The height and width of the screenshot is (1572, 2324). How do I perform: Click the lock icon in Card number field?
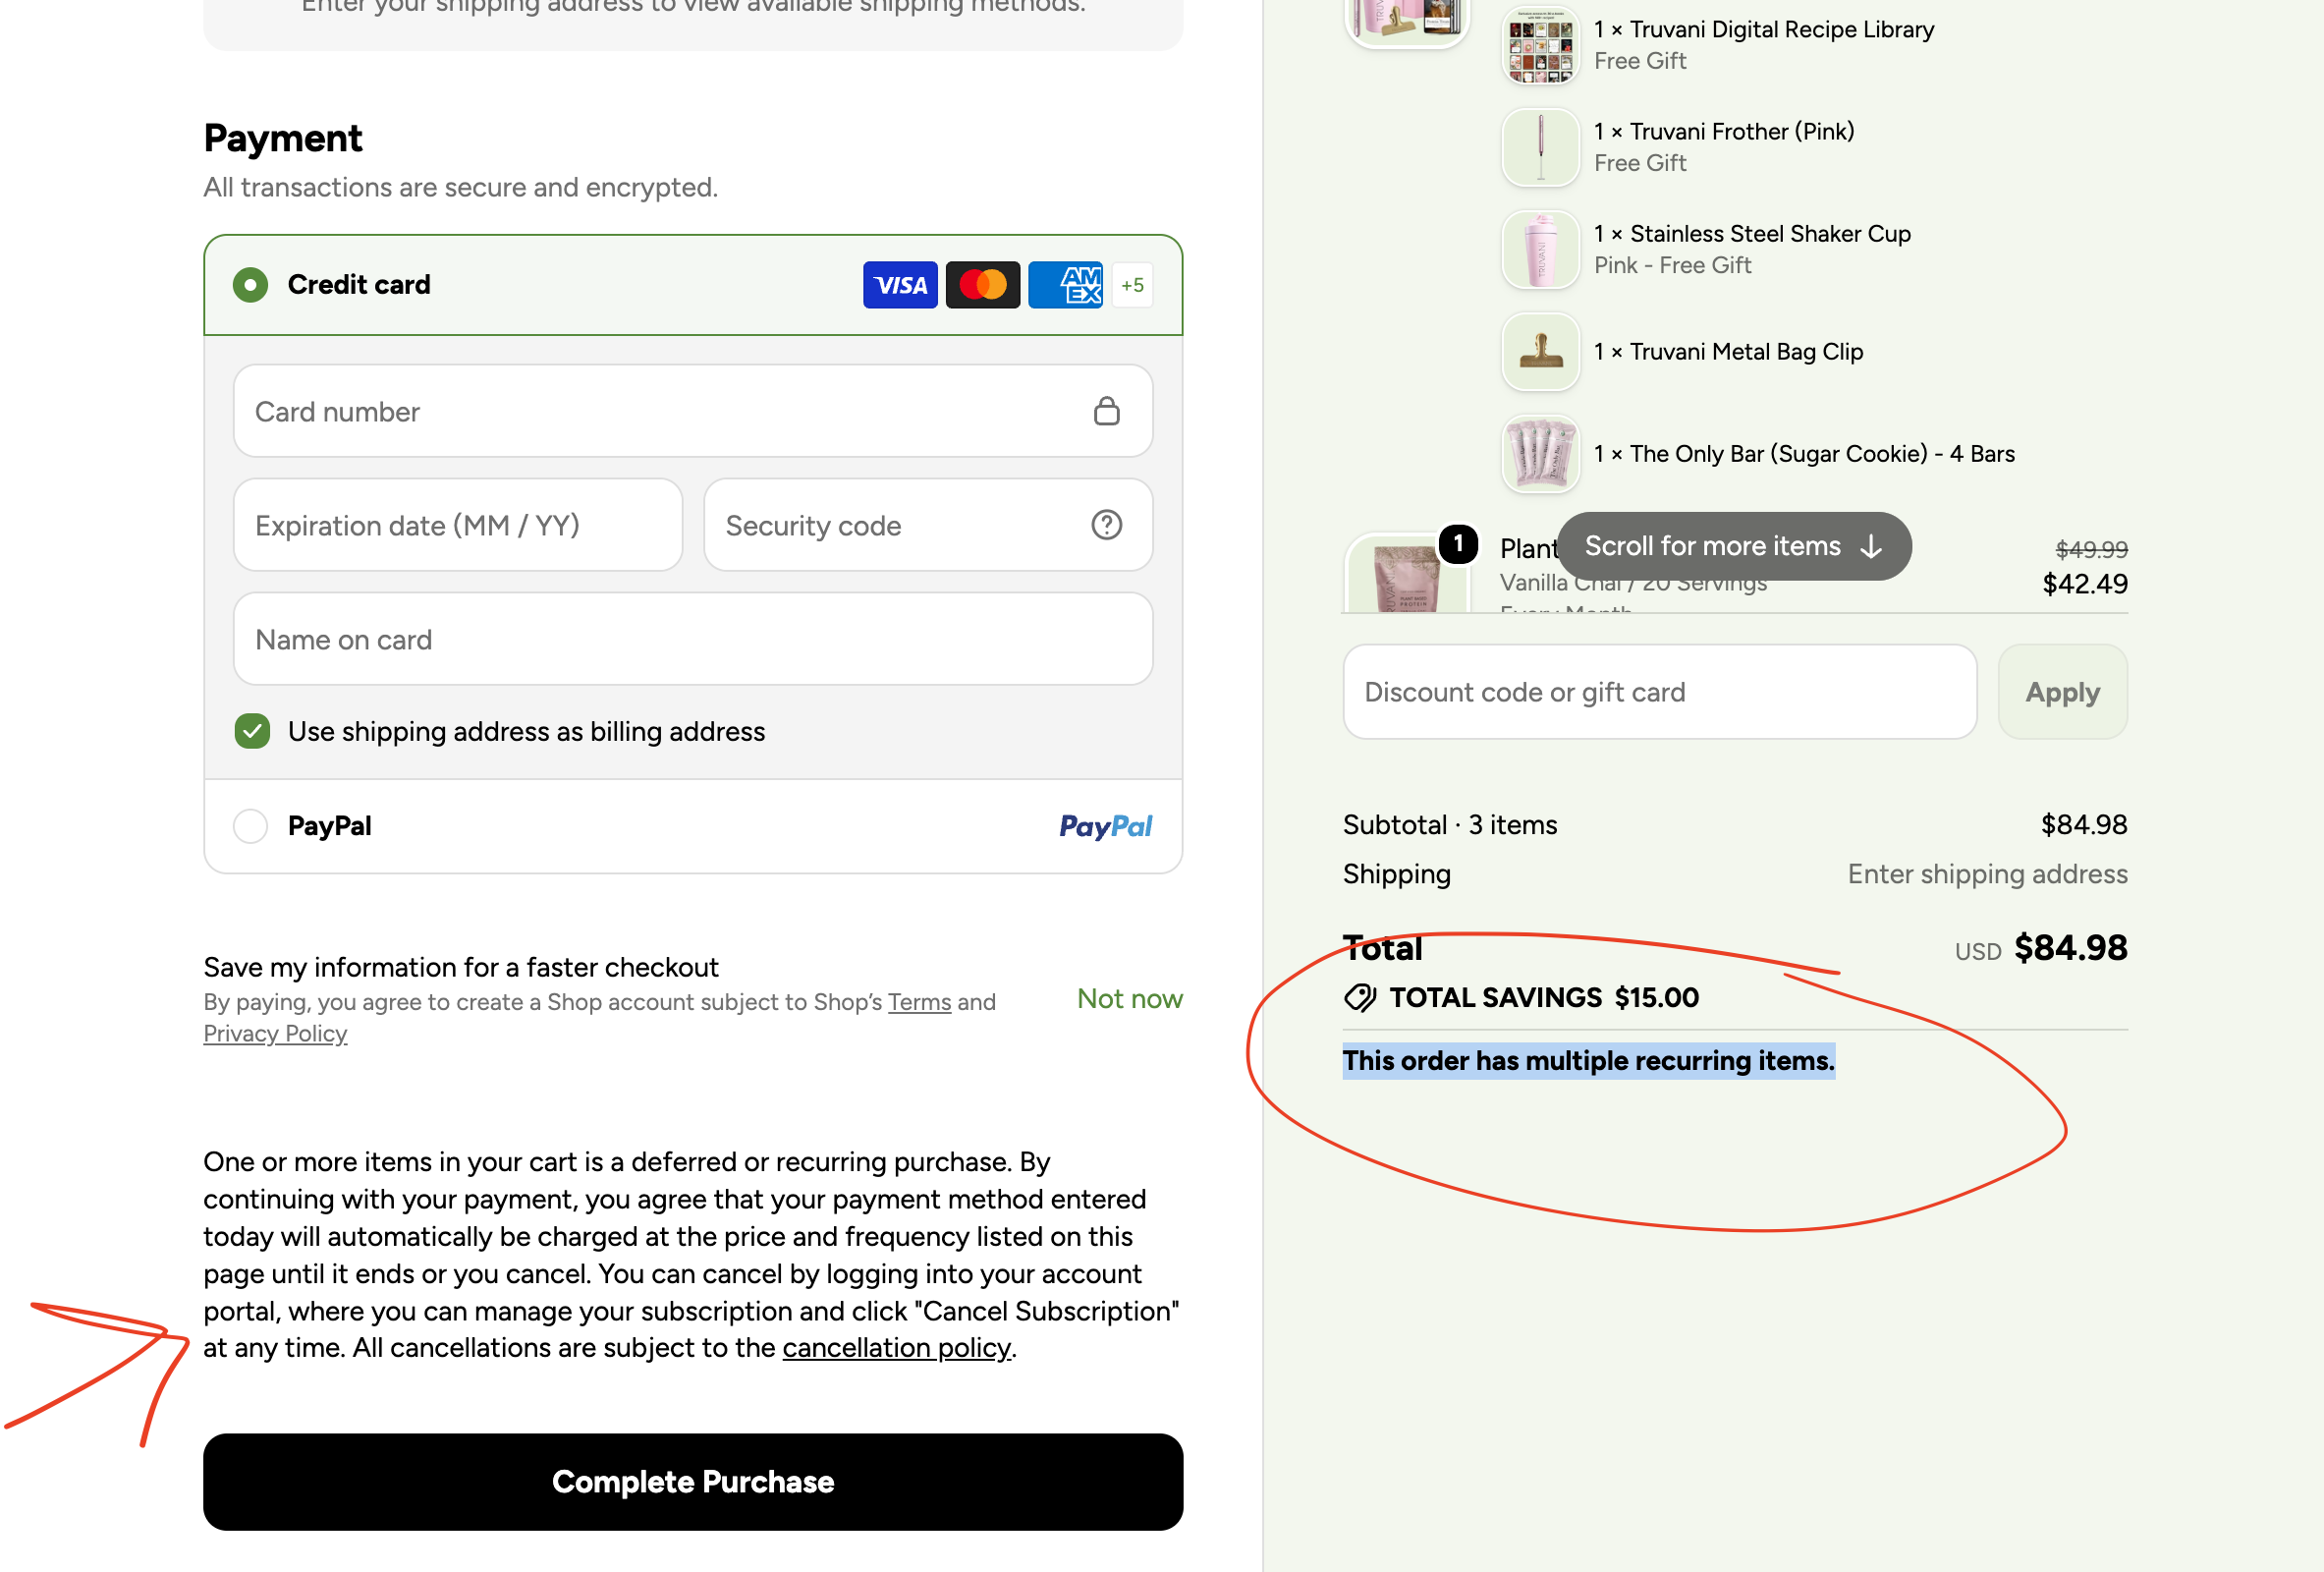tap(1107, 411)
